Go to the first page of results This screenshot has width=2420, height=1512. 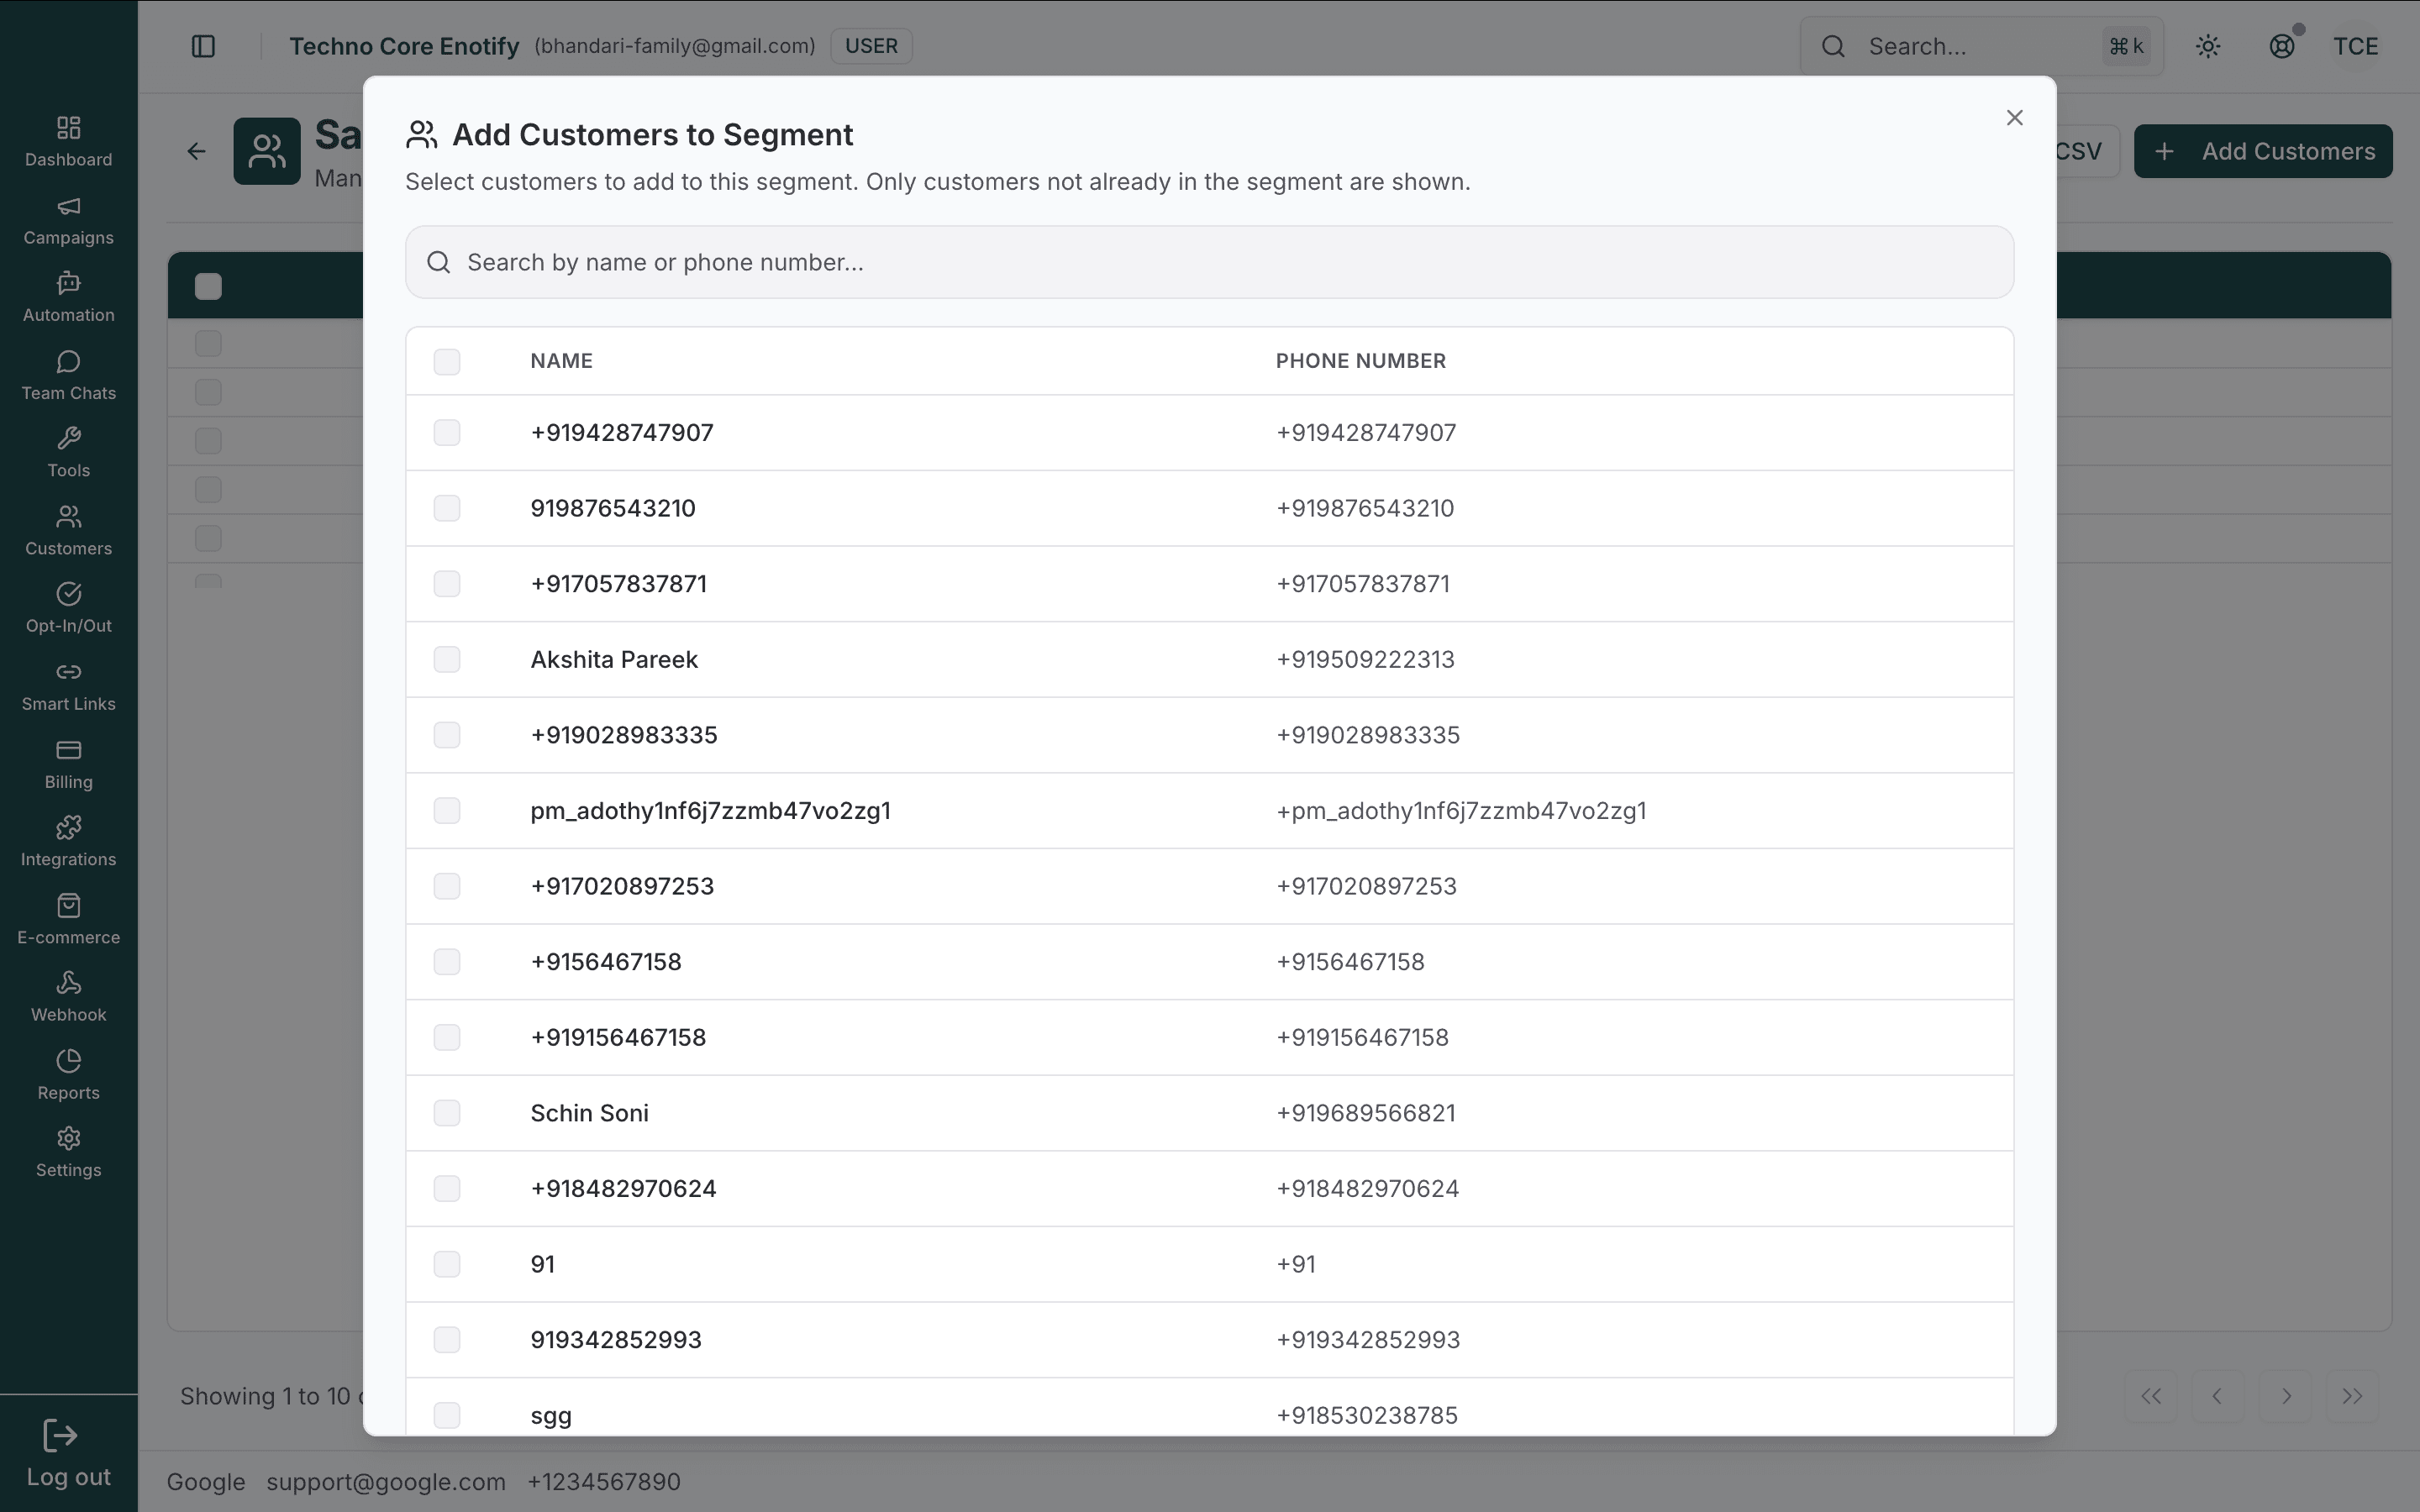(2151, 1396)
